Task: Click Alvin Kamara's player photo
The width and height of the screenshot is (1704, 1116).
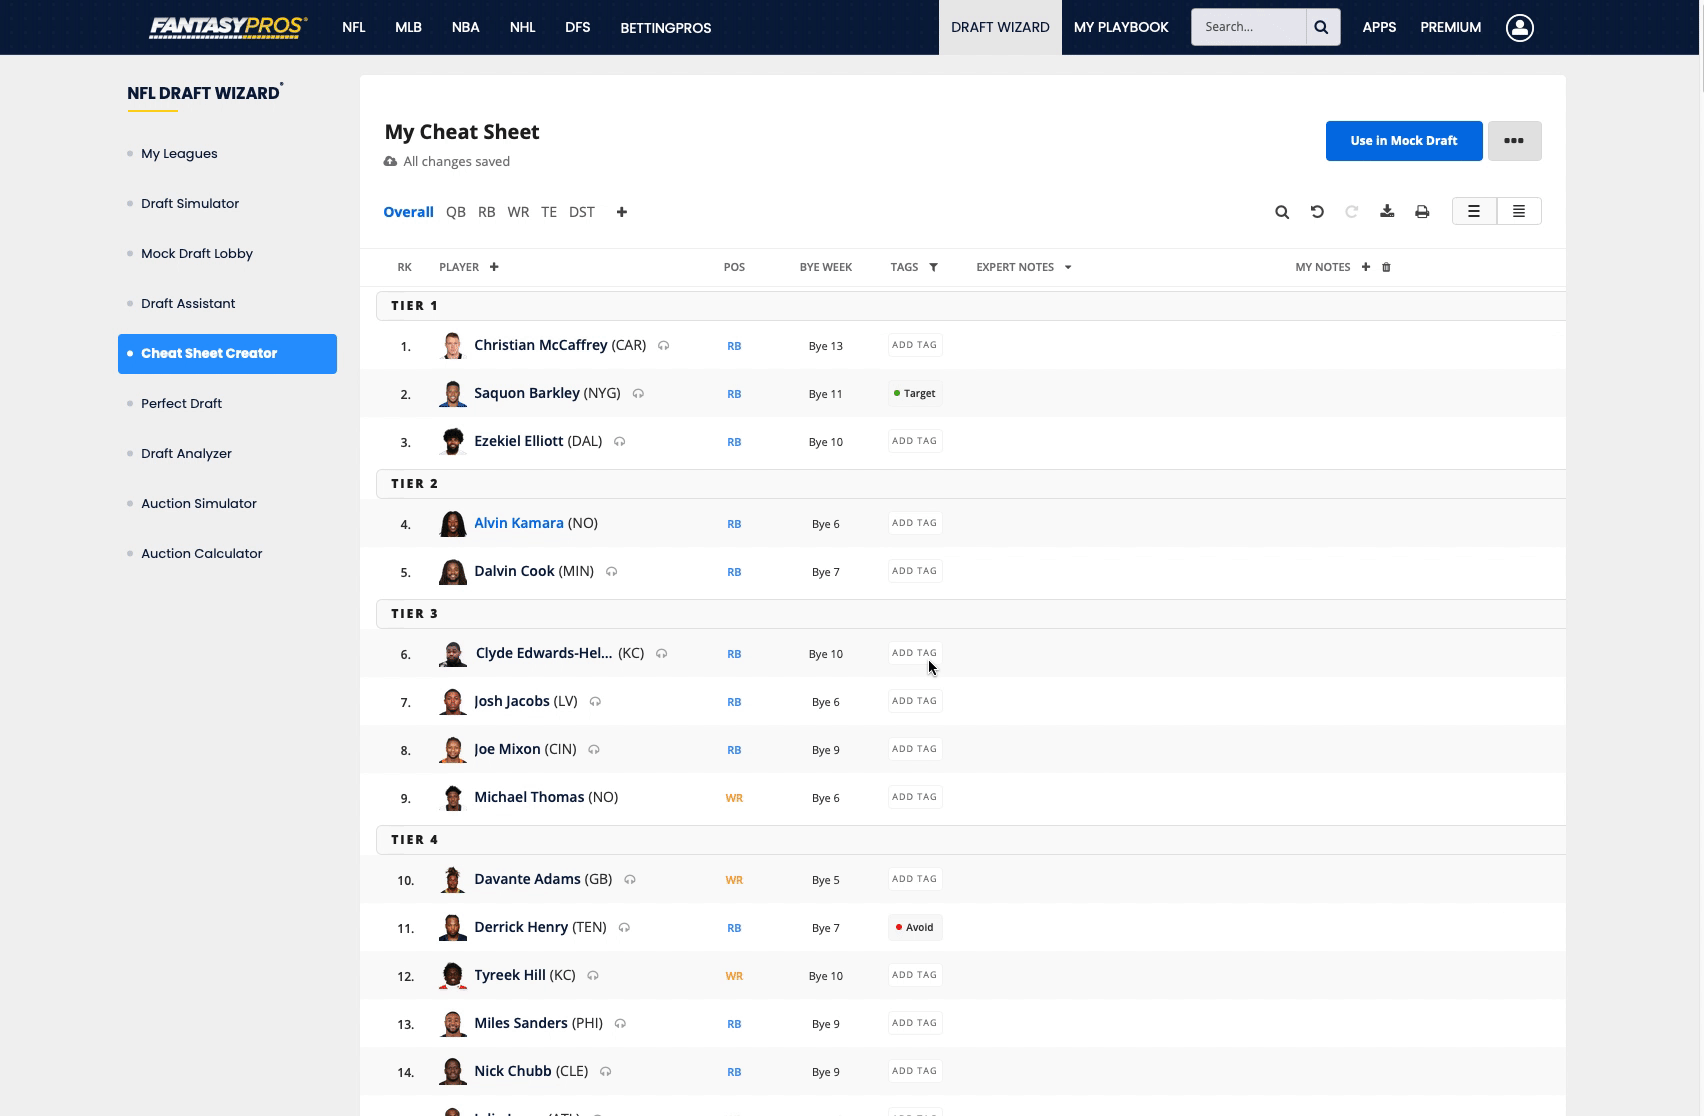Action: [453, 524]
